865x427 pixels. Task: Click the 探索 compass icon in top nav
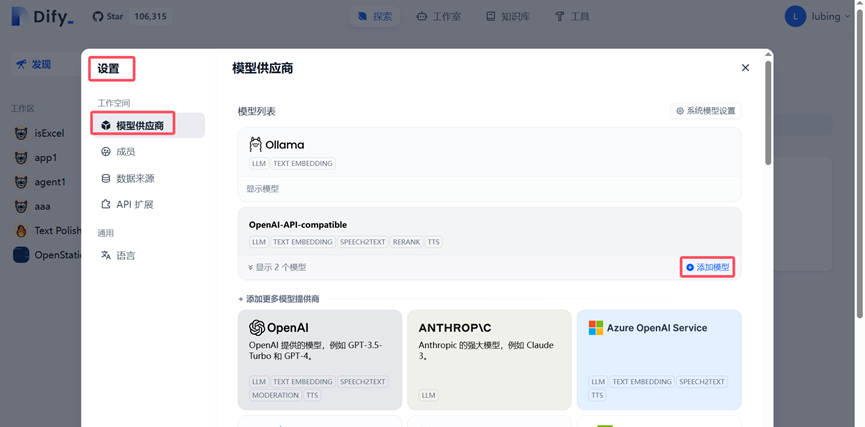click(362, 17)
